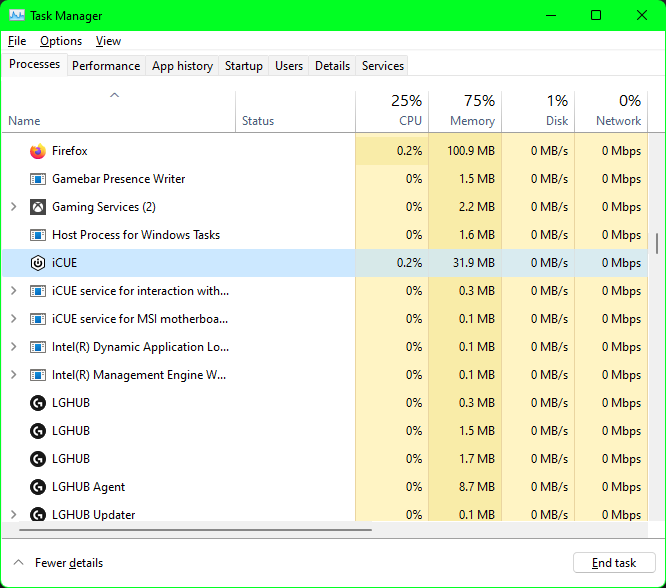Open the Options menu
The image size is (666, 588).
coord(61,41)
